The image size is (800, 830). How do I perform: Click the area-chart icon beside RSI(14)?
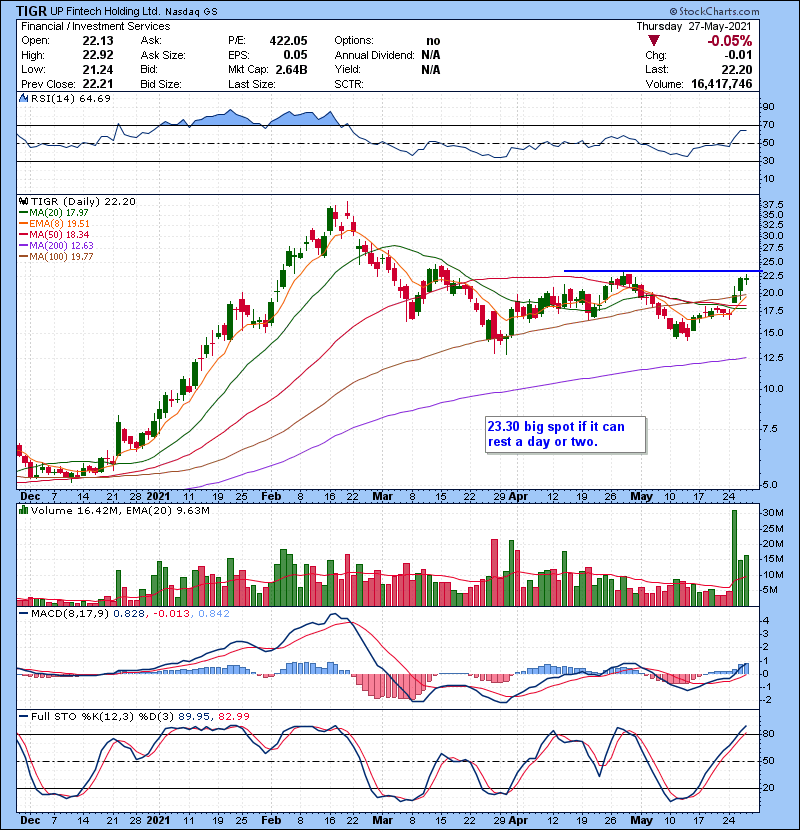tap(23, 98)
